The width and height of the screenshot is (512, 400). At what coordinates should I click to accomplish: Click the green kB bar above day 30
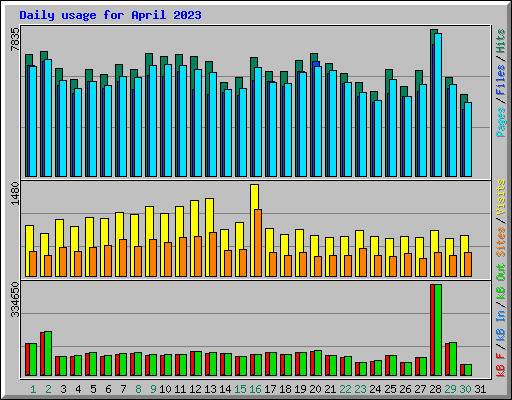click(468, 370)
